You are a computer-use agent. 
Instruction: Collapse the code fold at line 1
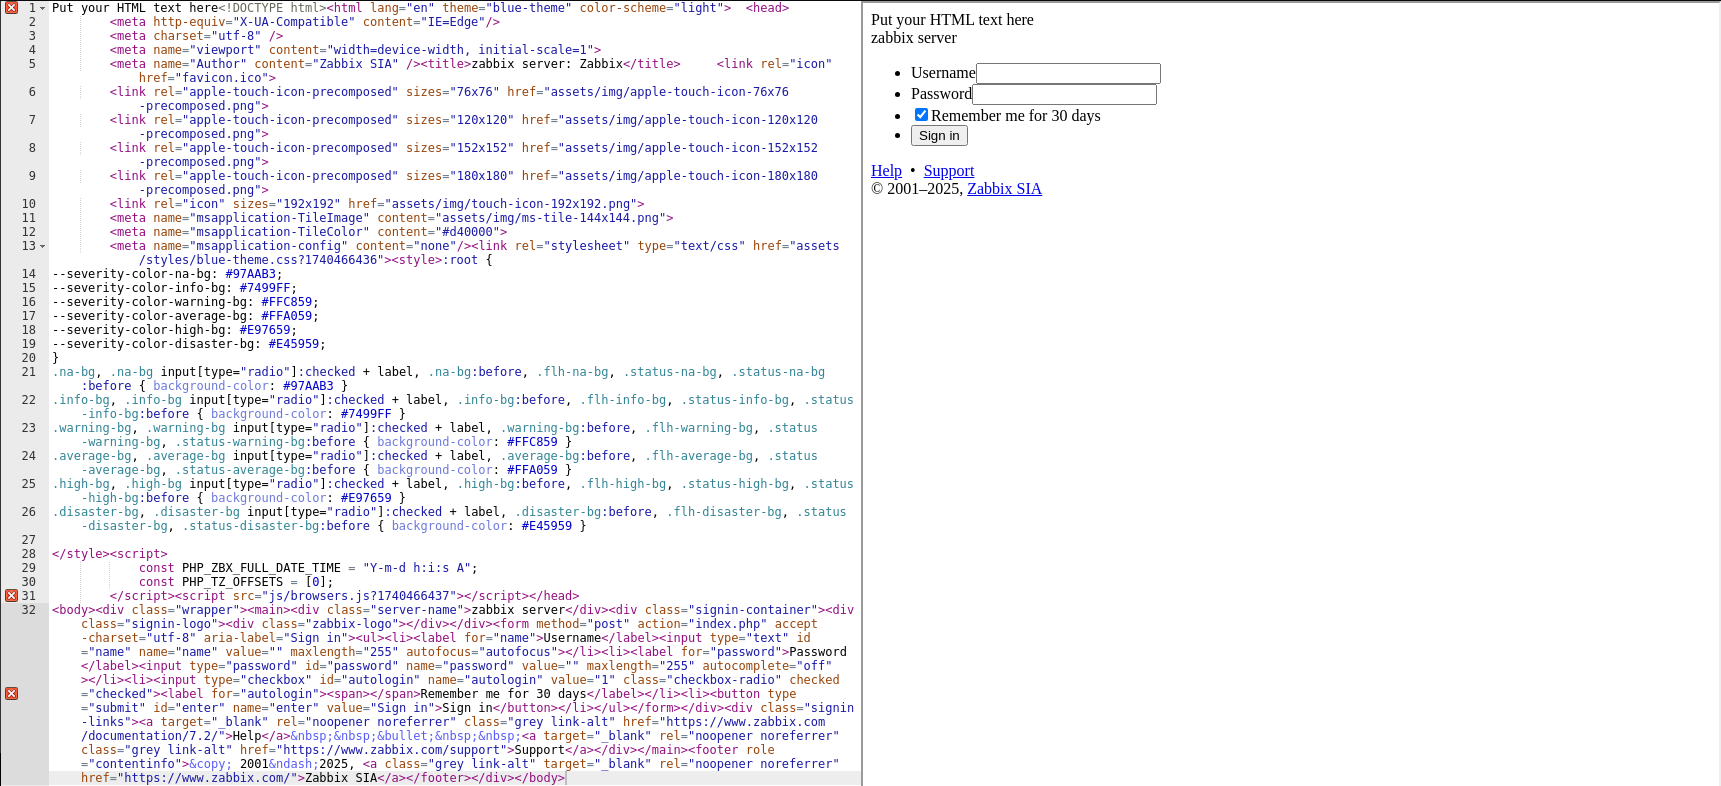pyautogui.click(x=42, y=8)
